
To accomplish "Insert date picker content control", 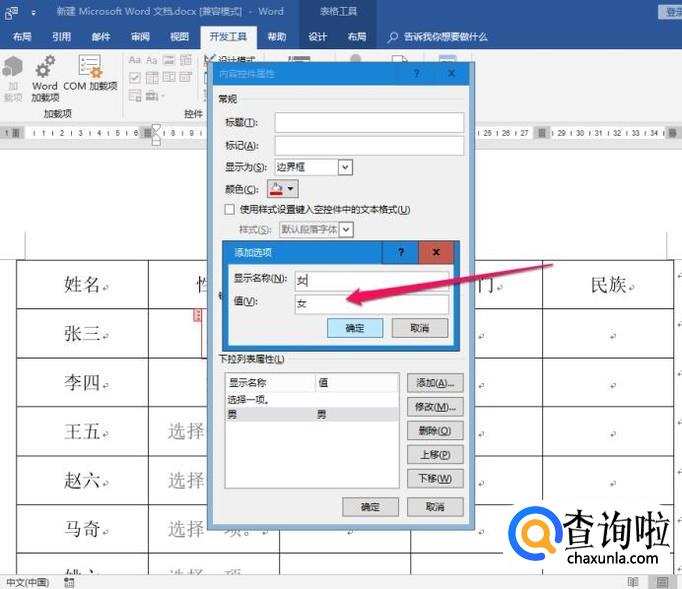I will coord(186,77).
